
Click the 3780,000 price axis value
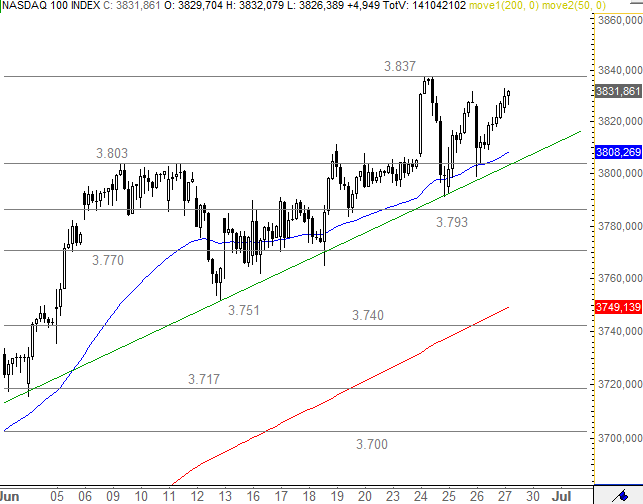tap(620, 226)
